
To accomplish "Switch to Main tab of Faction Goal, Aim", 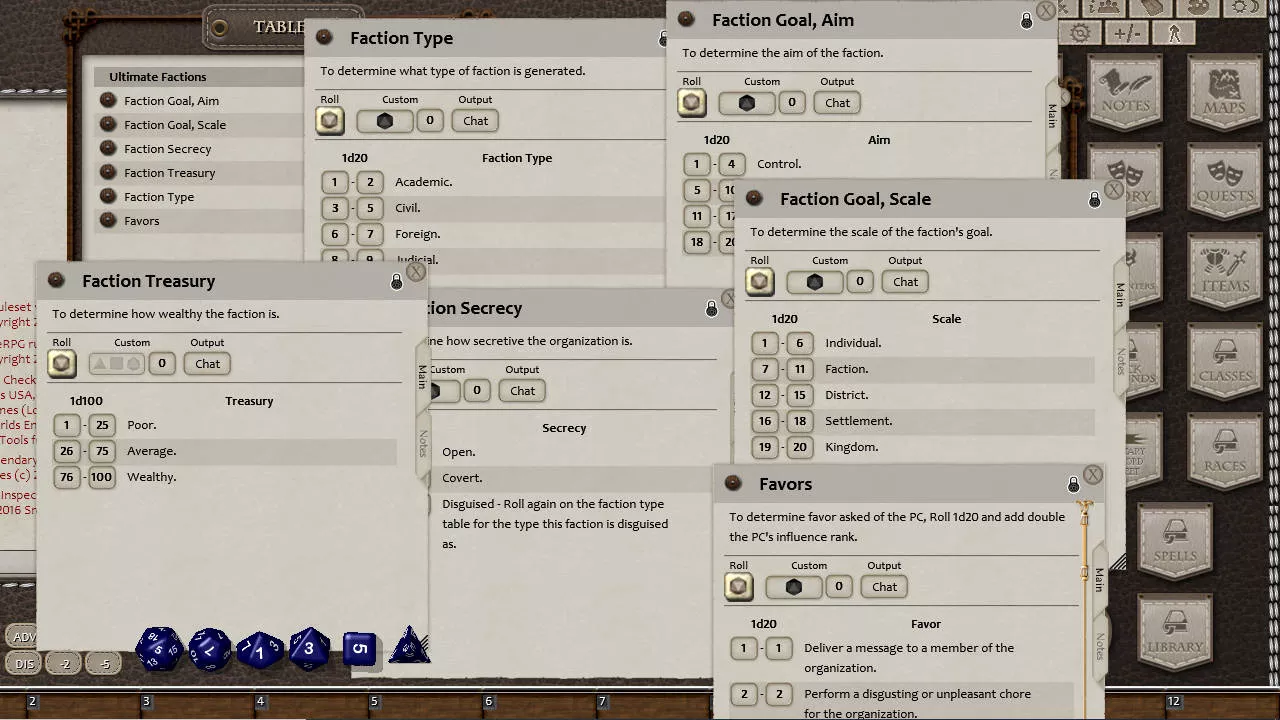I will pos(1053,115).
